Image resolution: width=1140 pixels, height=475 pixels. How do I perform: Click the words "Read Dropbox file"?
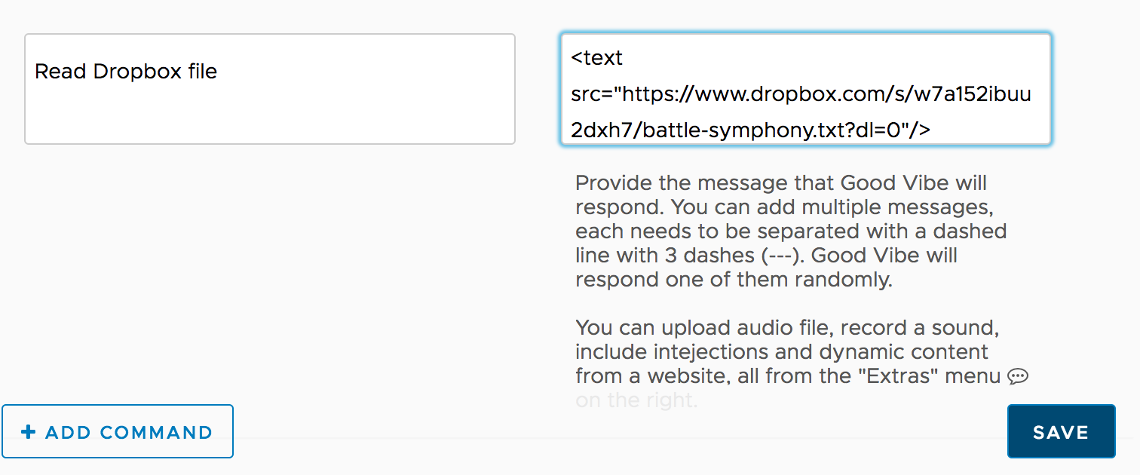click(126, 72)
